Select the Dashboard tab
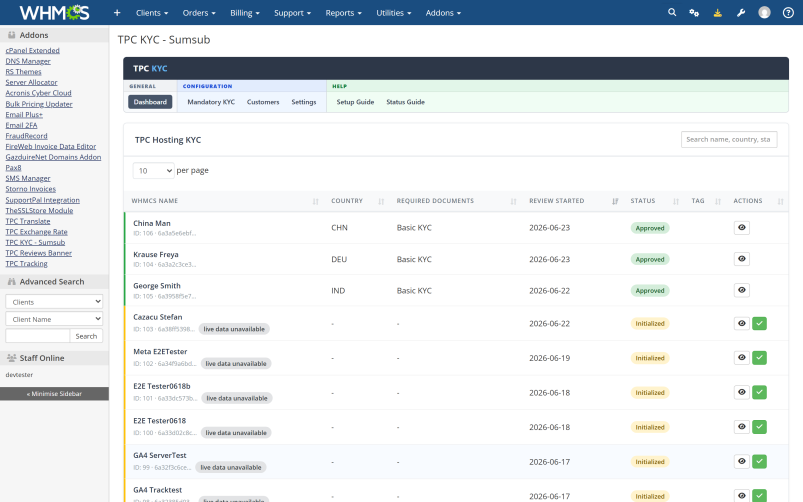This screenshot has height=502, width=803. coord(150,102)
